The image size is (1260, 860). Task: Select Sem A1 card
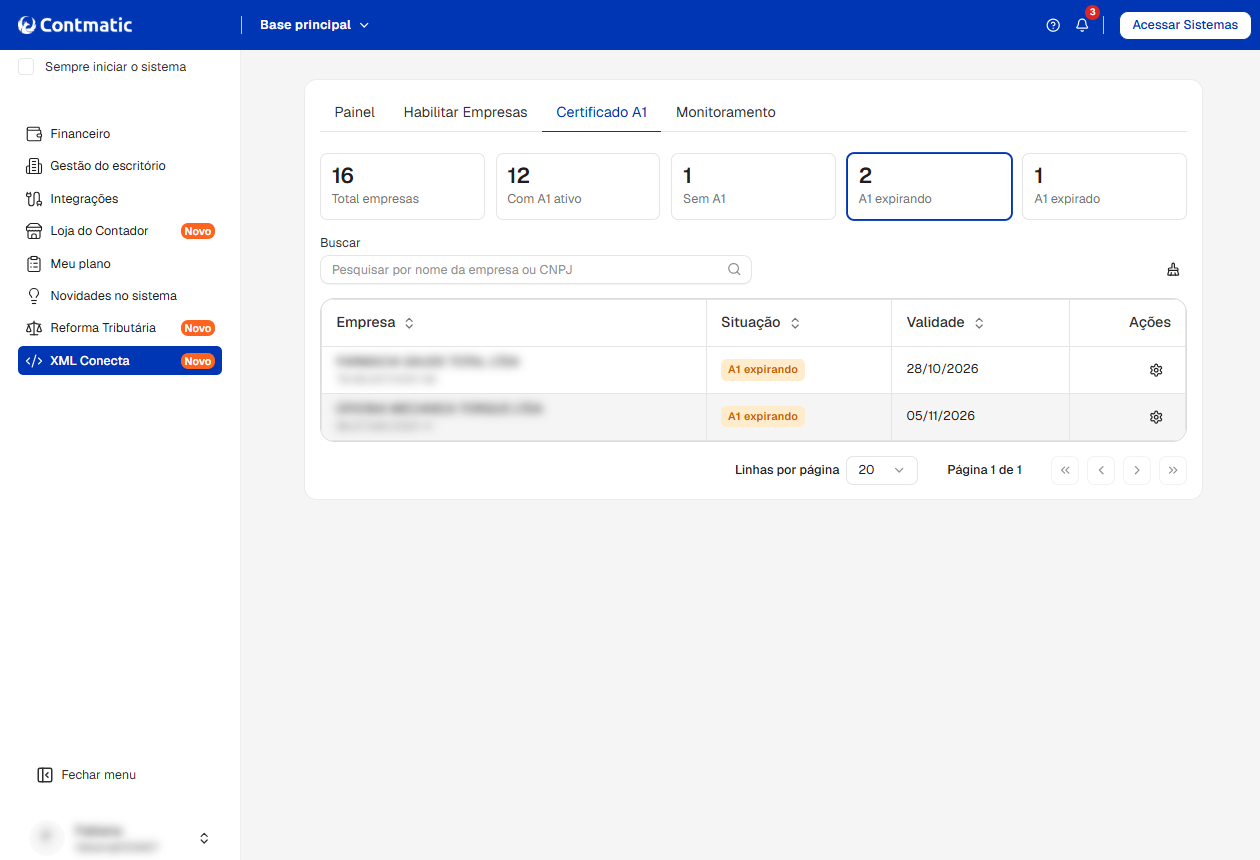[753, 186]
